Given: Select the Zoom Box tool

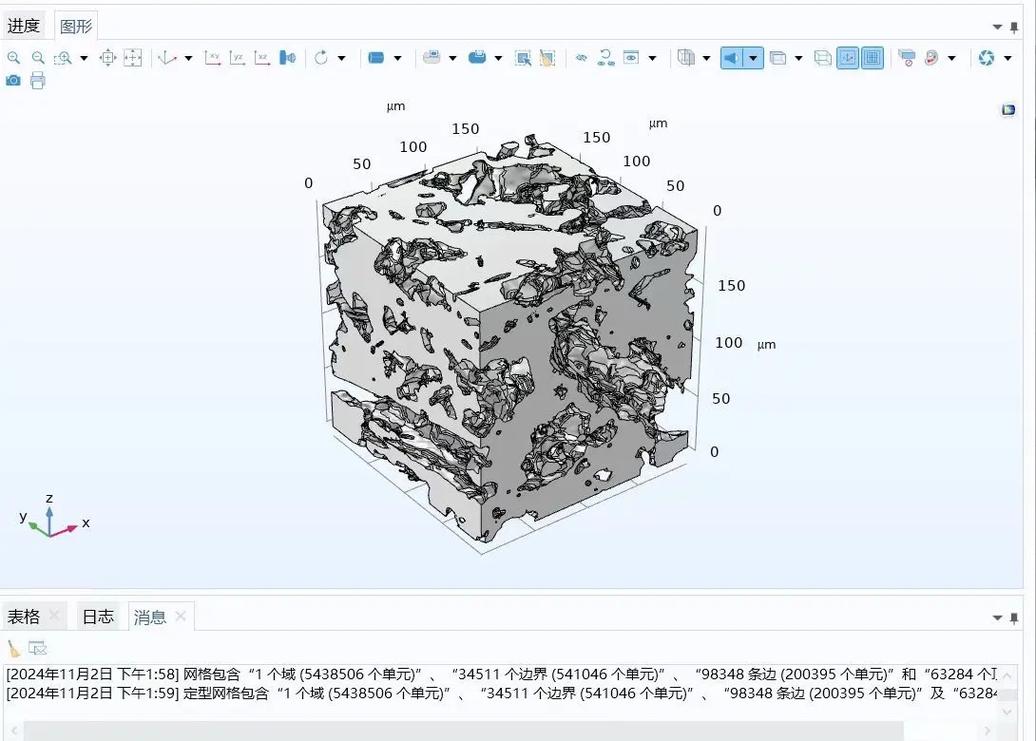Looking at the screenshot, I should [x=63, y=58].
